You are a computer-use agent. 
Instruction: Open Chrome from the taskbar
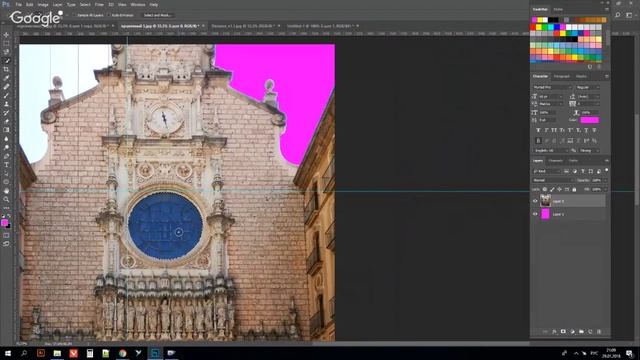(x=122, y=353)
